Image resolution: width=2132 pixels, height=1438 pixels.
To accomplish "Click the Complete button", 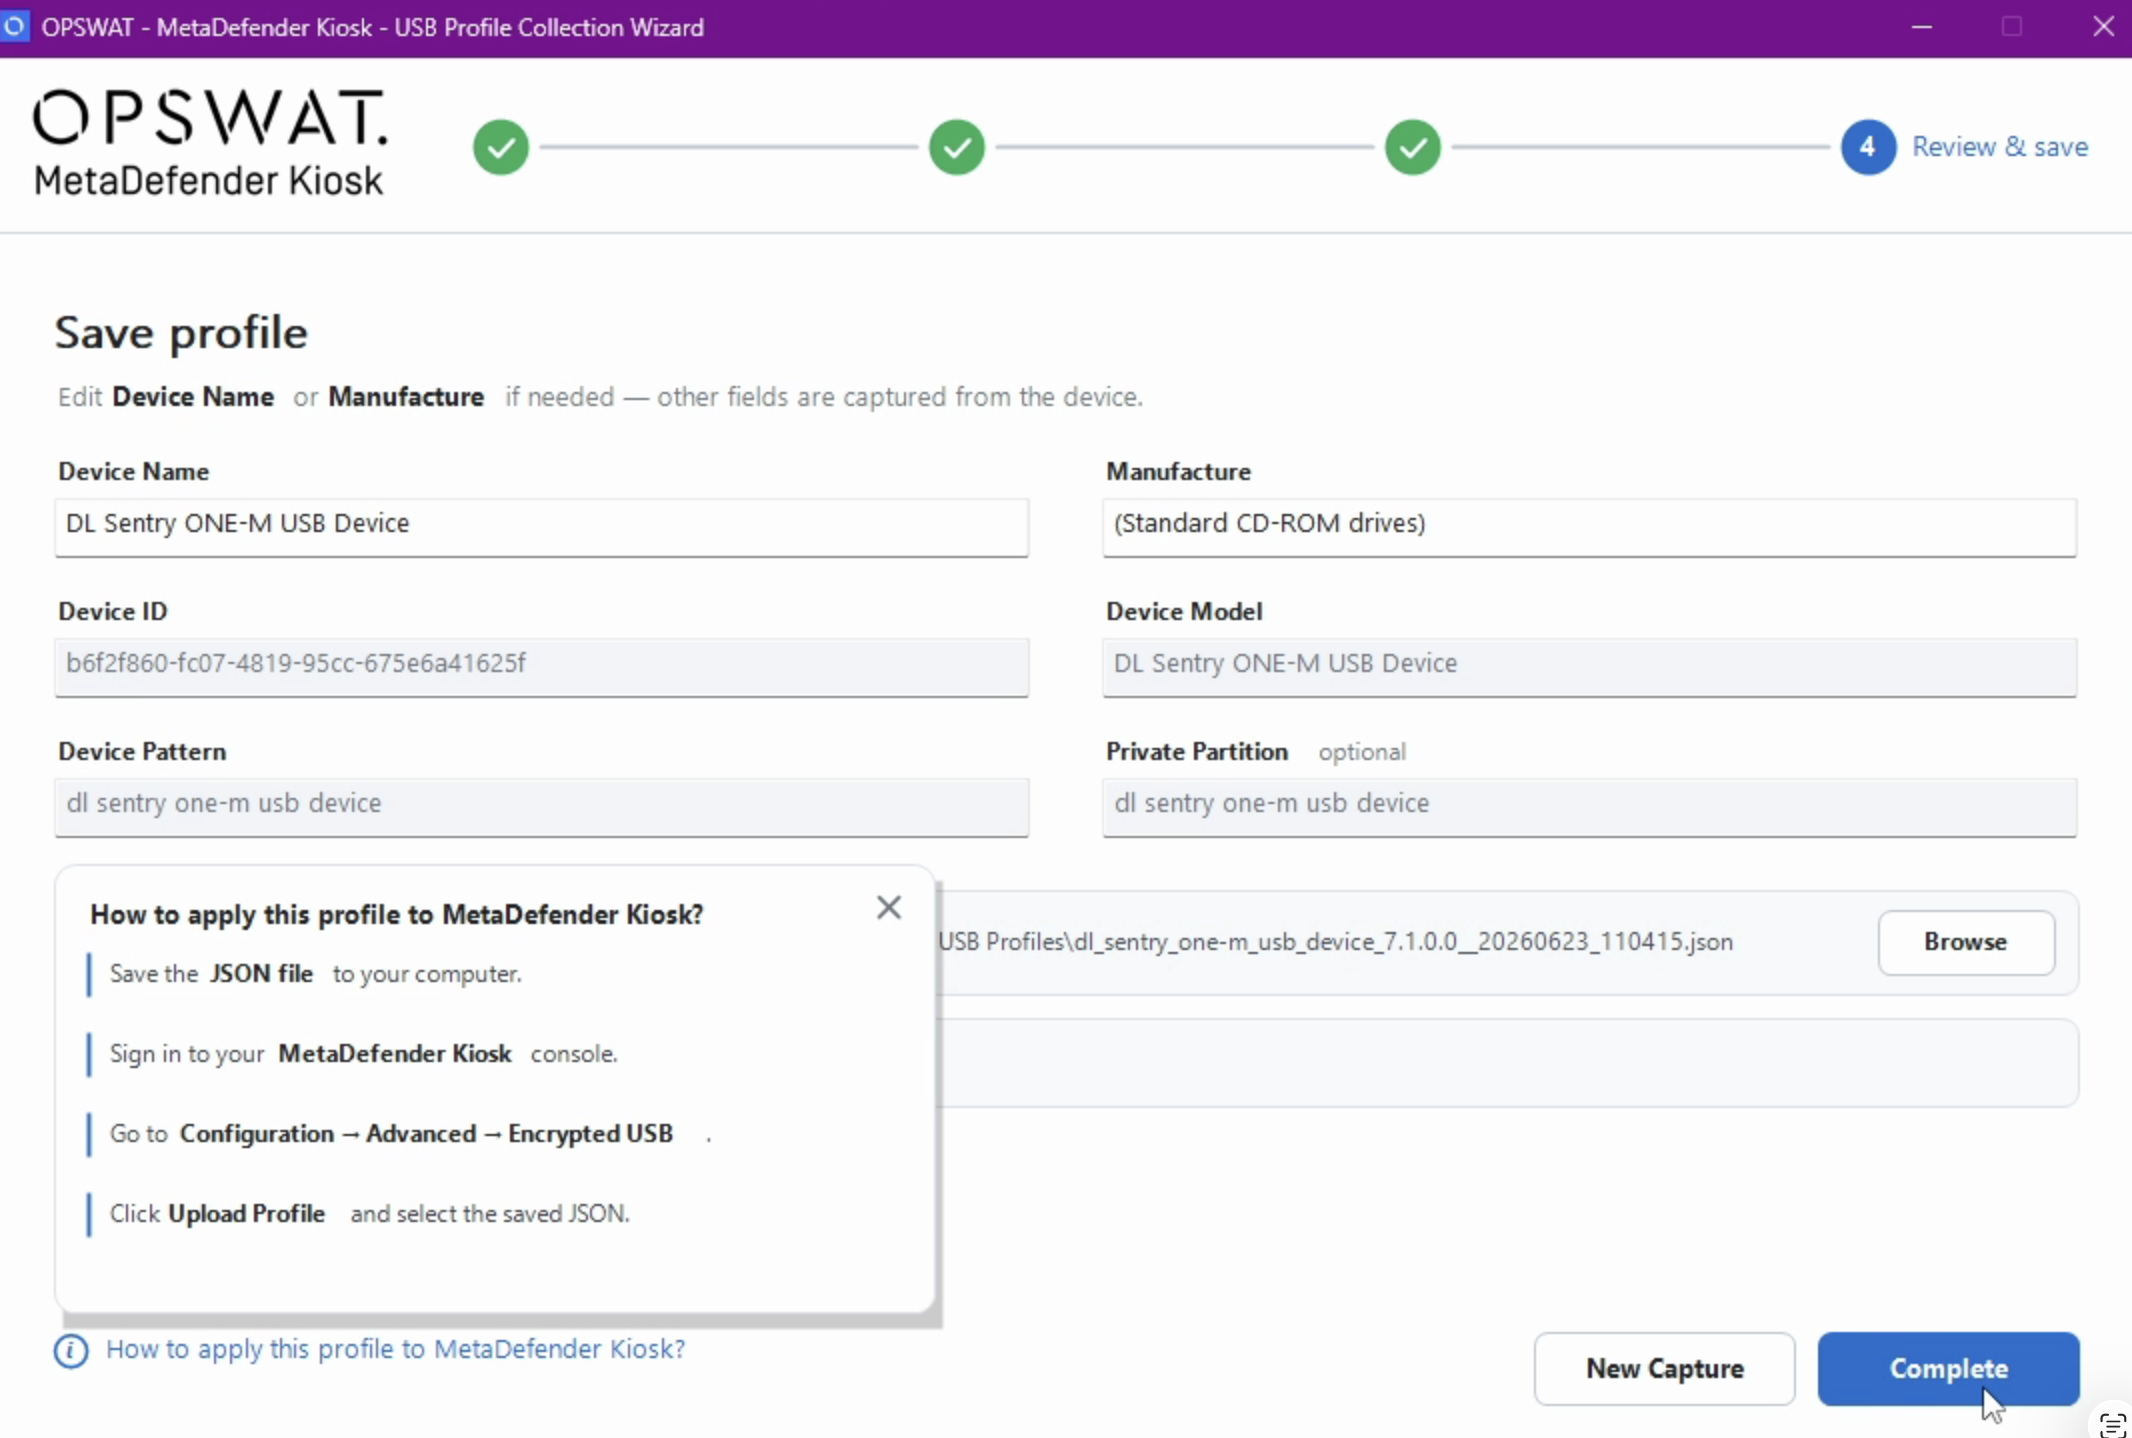I will [1949, 1368].
